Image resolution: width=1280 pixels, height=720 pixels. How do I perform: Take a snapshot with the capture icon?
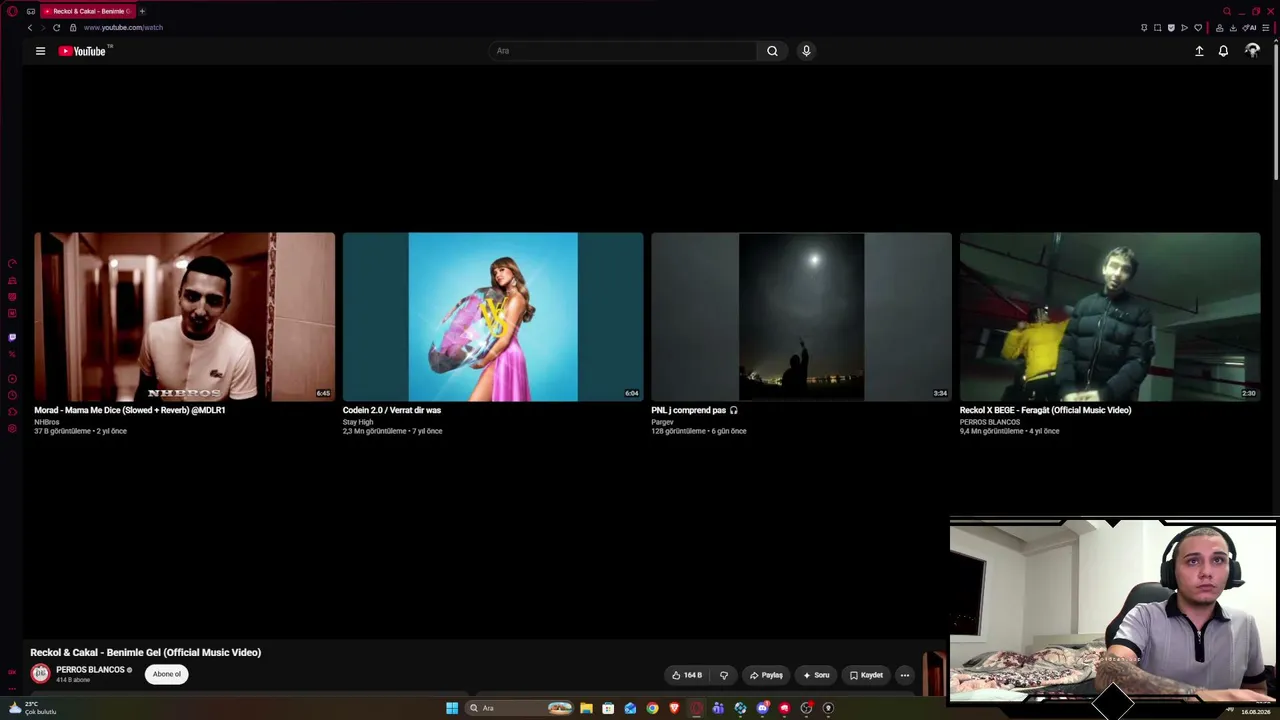click(1158, 28)
